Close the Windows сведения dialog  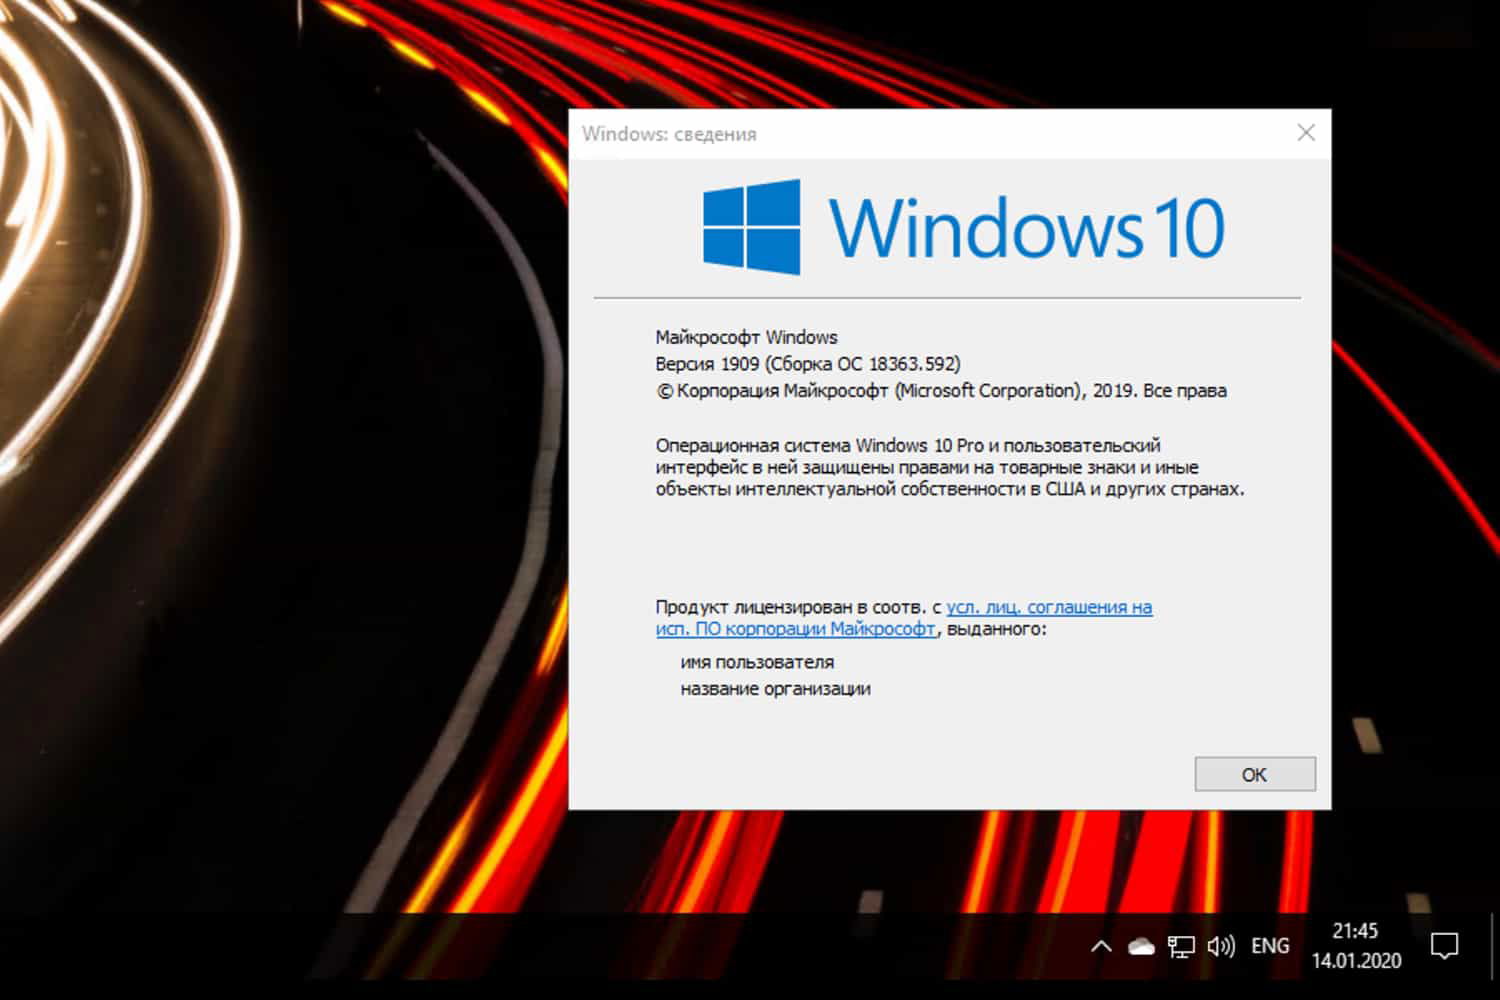point(1306,132)
